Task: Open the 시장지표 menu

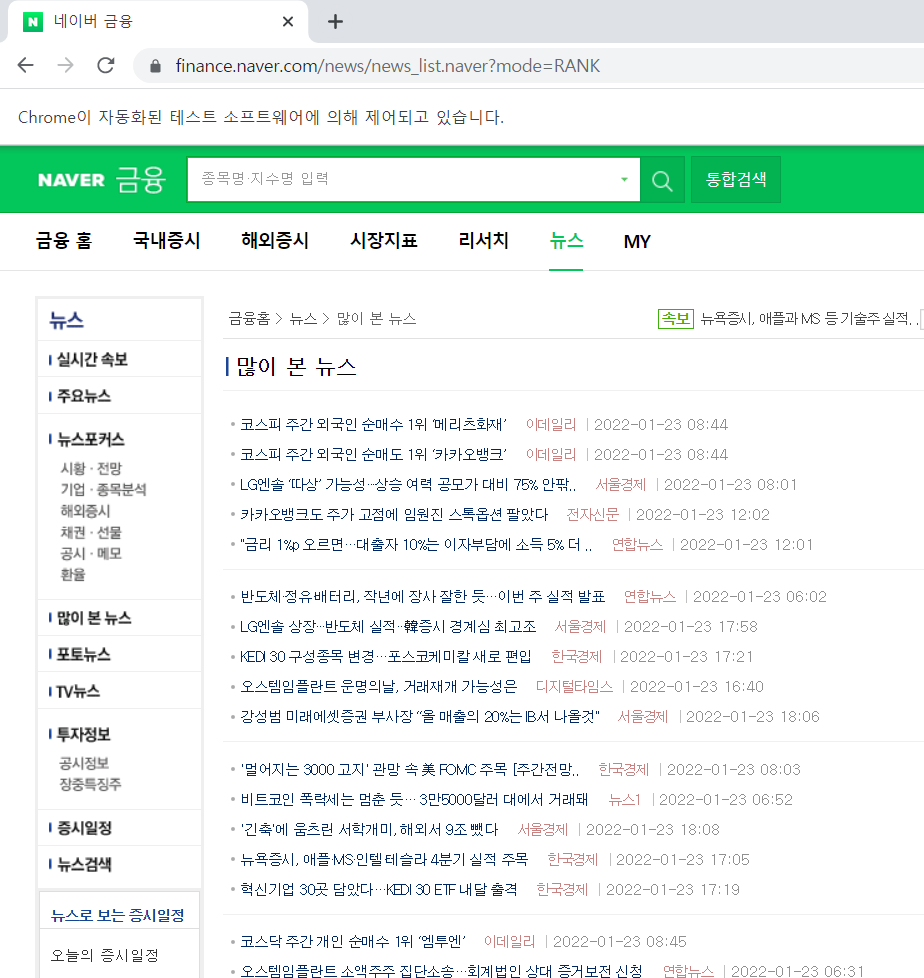Action: [x=384, y=241]
